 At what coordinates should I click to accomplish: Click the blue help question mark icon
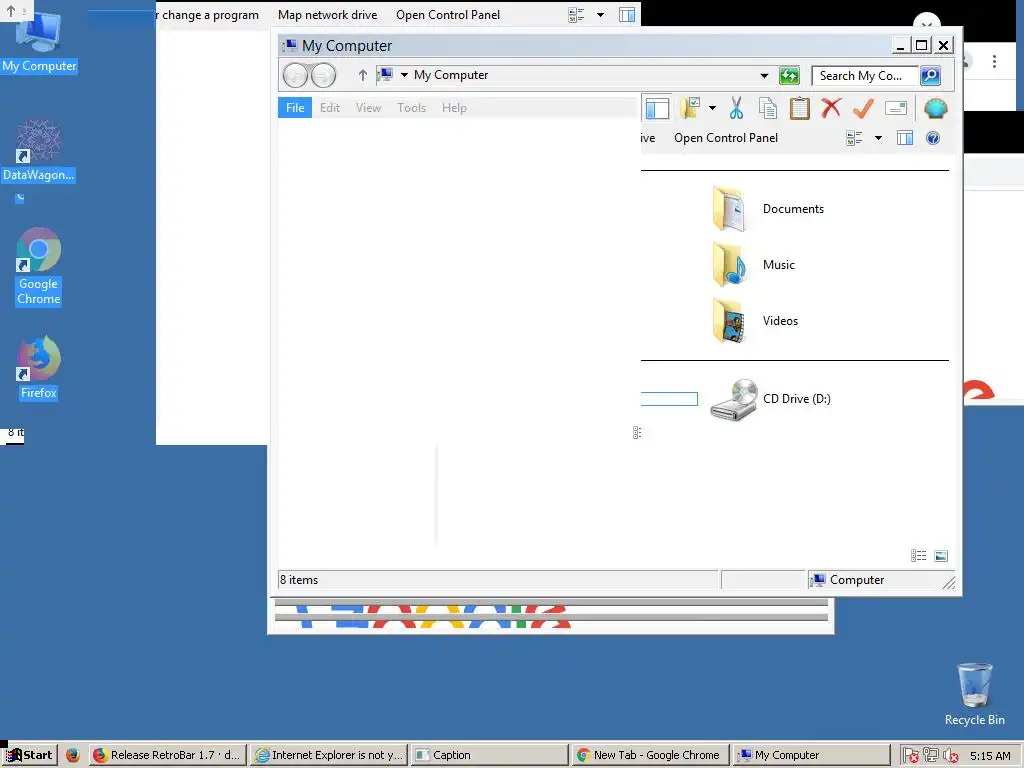click(933, 138)
